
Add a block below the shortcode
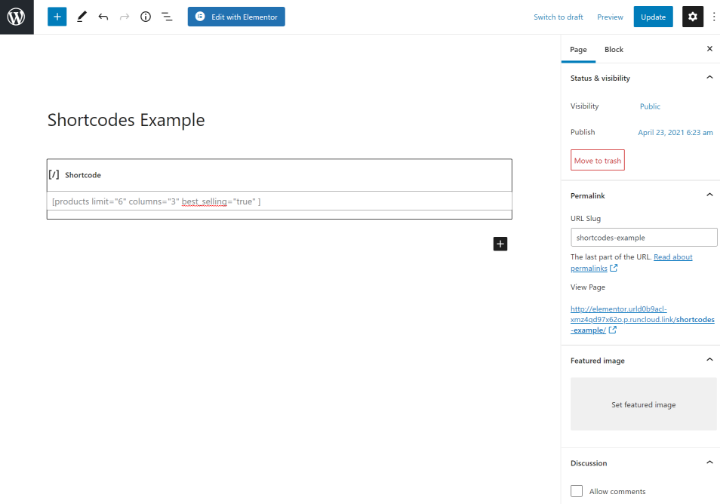[500, 244]
